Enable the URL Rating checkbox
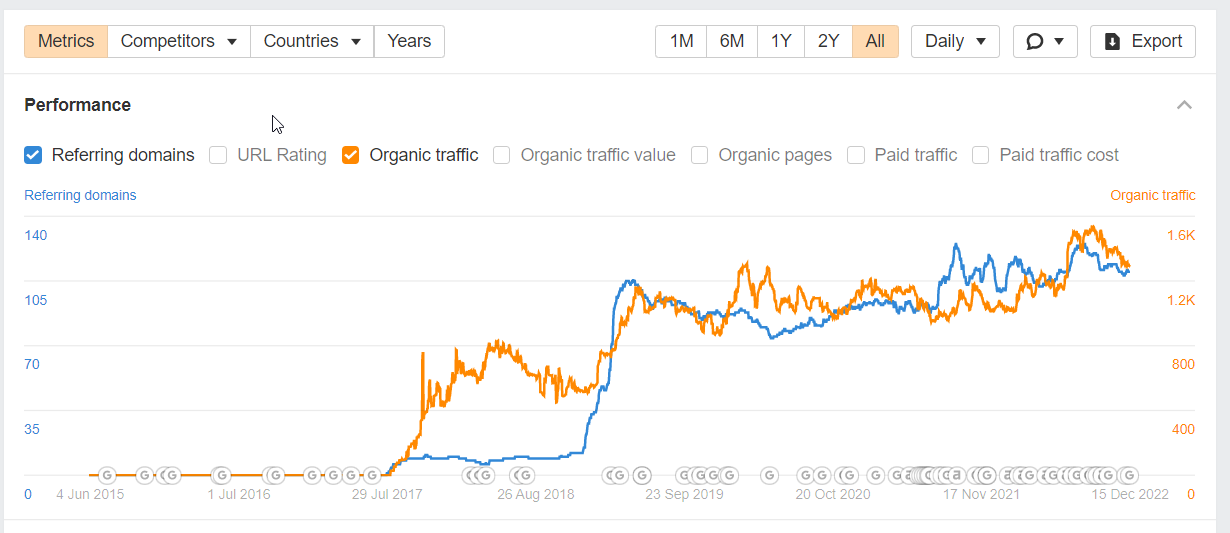The height and width of the screenshot is (533, 1230). 217,155
